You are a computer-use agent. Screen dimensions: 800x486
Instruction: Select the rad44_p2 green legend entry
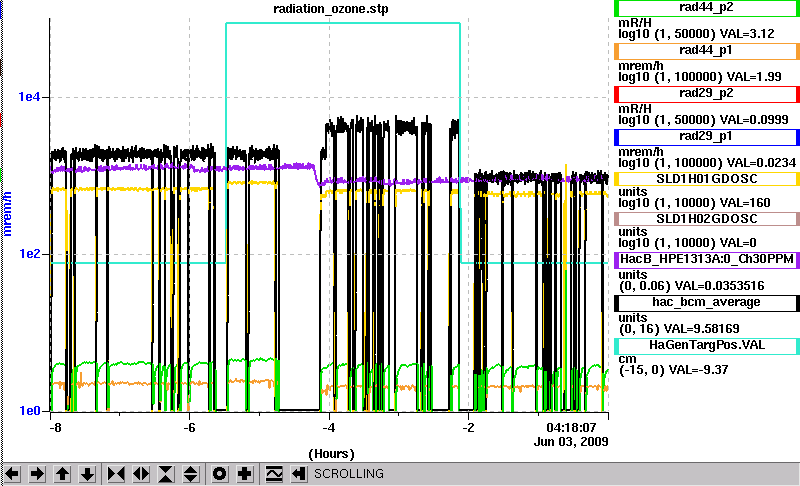click(x=707, y=8)
